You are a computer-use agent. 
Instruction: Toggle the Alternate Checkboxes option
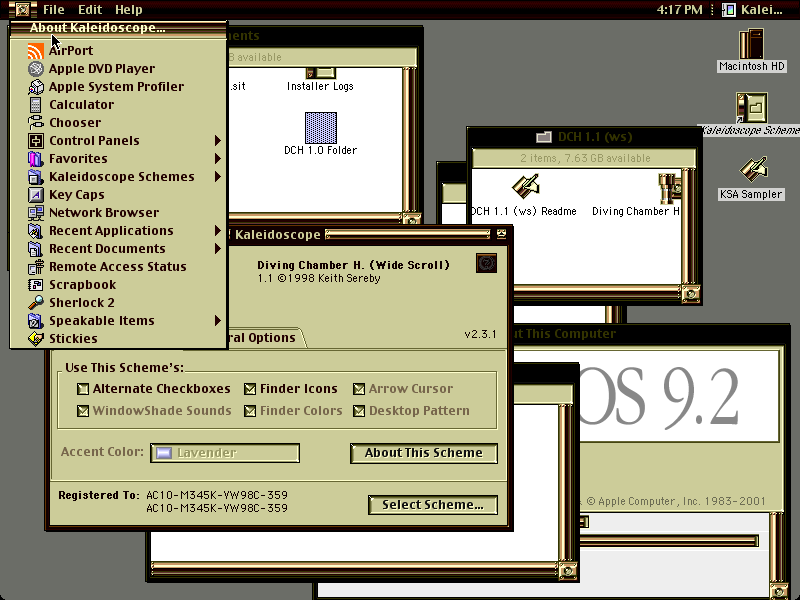click(x=83, y=389)
